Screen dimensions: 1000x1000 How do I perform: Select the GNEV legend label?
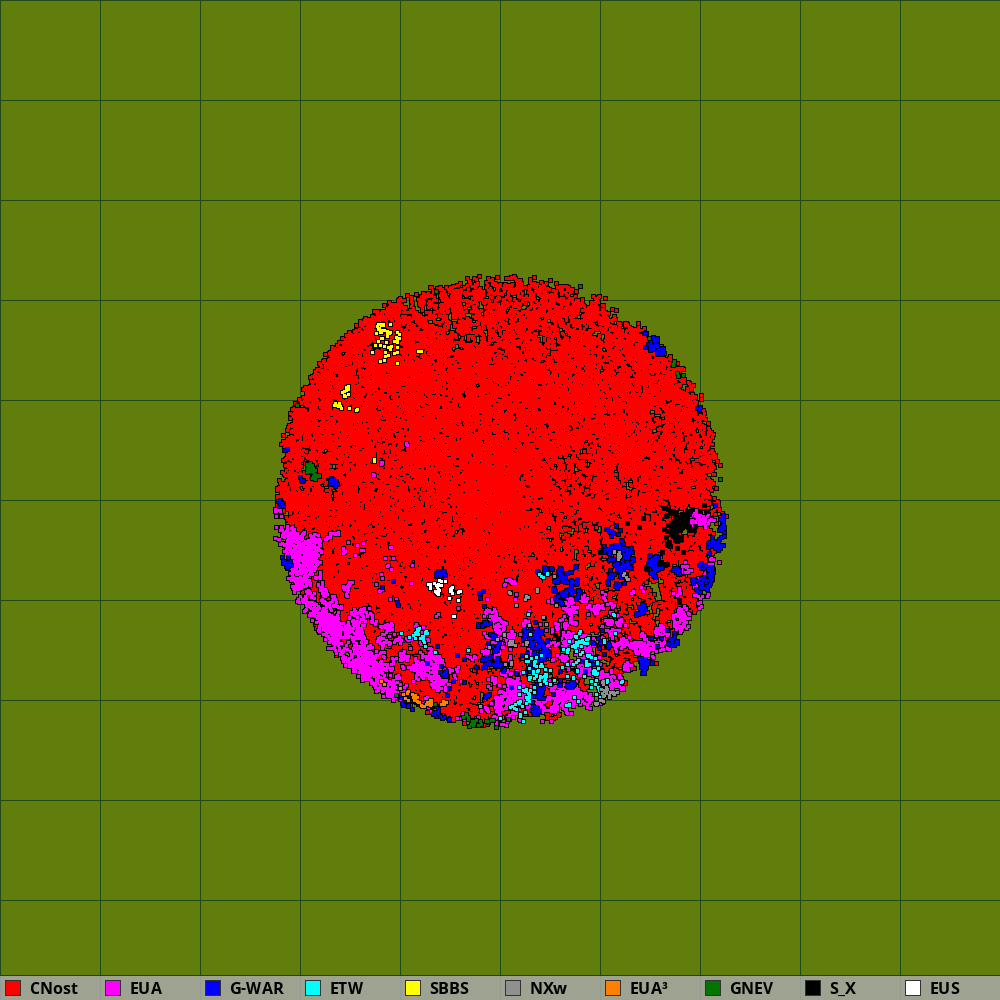click(751, 988)
